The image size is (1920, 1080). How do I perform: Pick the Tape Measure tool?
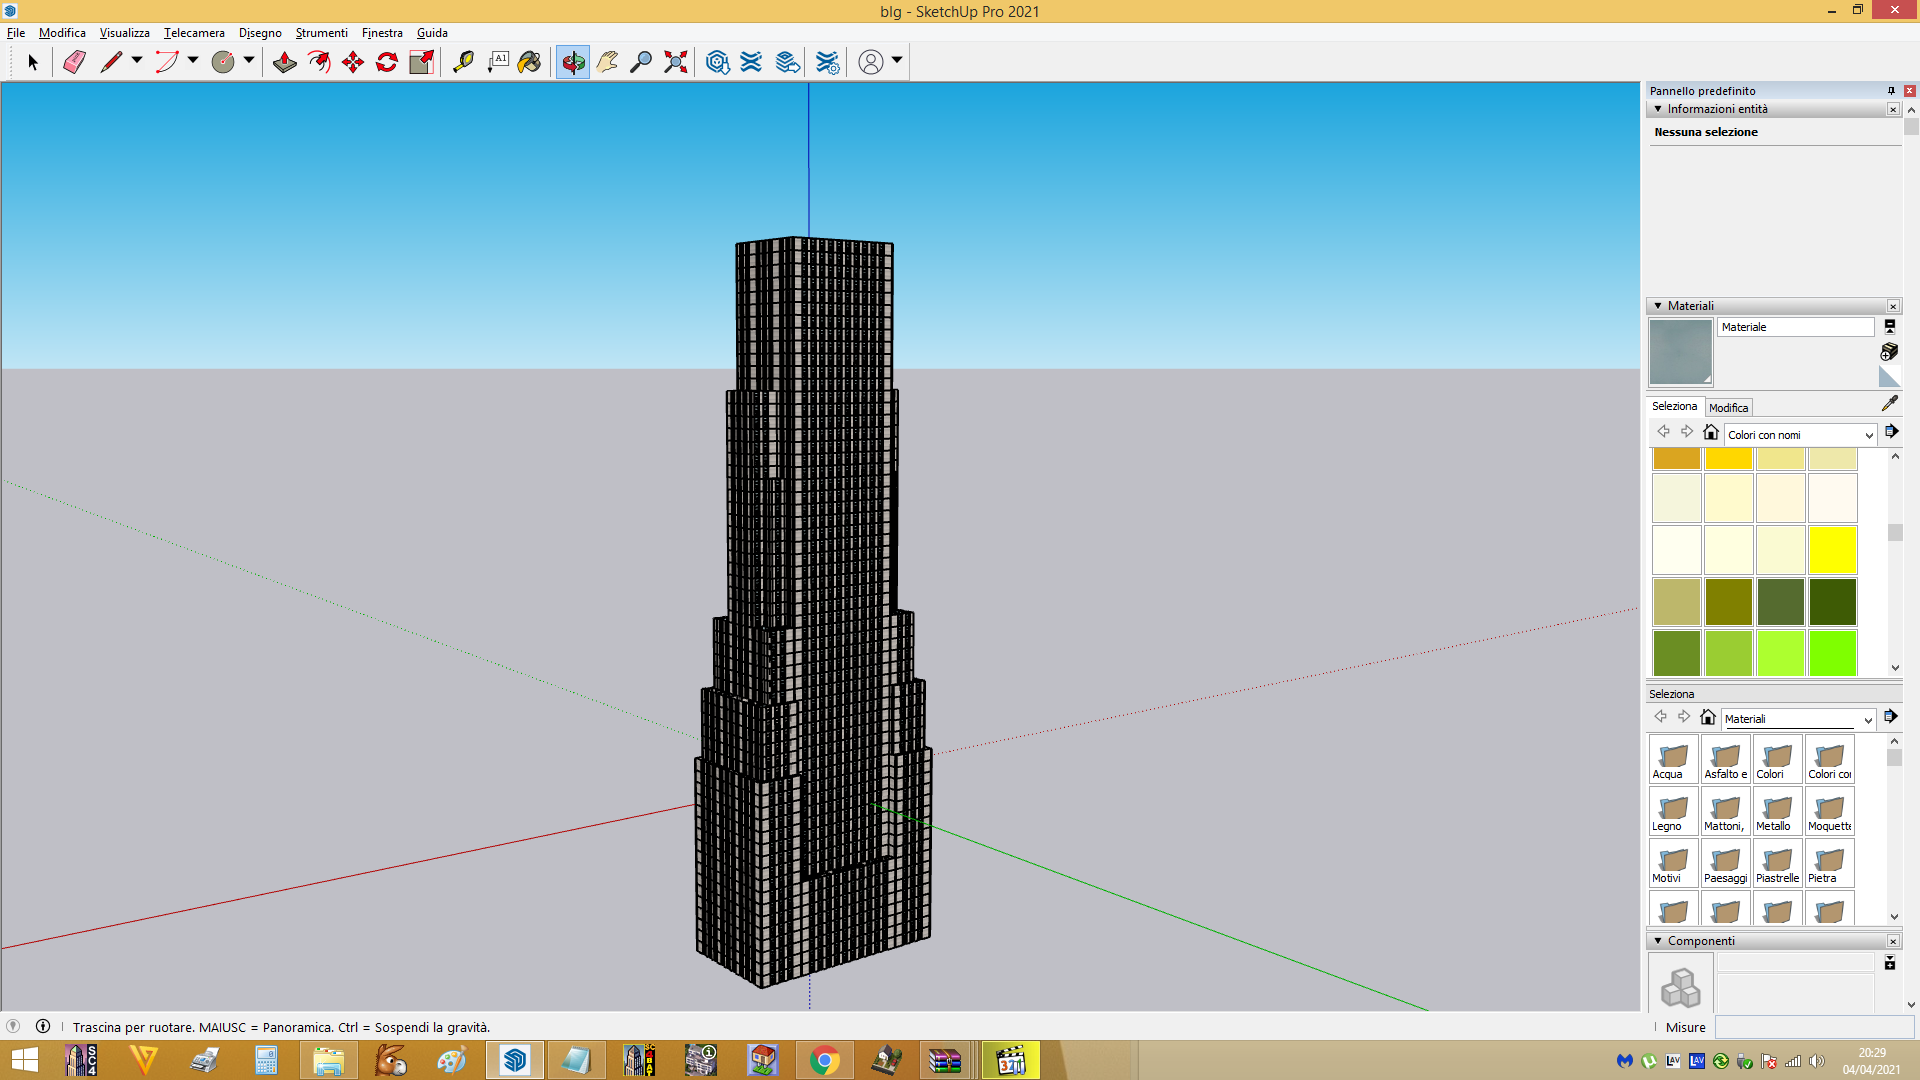pyautogui.click(x=463, y=62)
